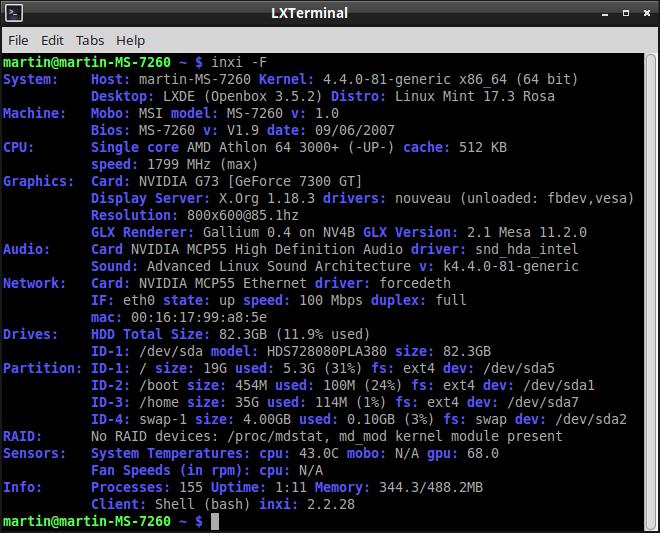This screenshot has width=660, height=533.
Task: Minimize the LXTerminal window
Action: tap(607, 12)
